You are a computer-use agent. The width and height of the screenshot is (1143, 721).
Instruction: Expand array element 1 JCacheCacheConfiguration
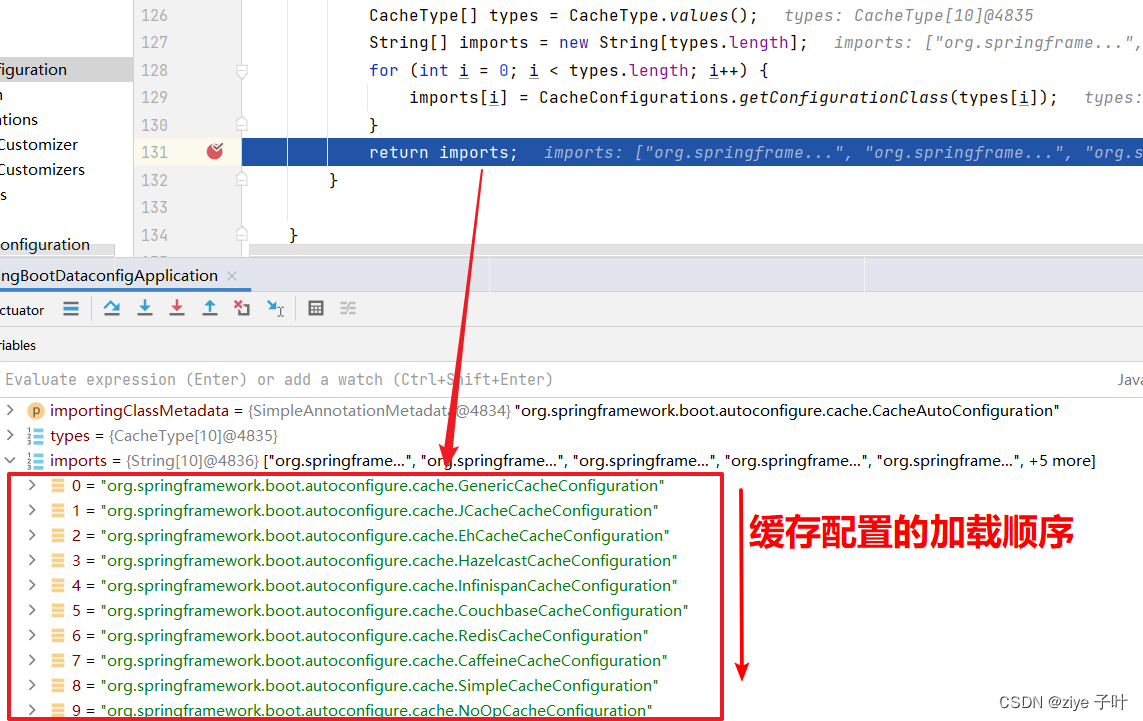coord(32,510)
